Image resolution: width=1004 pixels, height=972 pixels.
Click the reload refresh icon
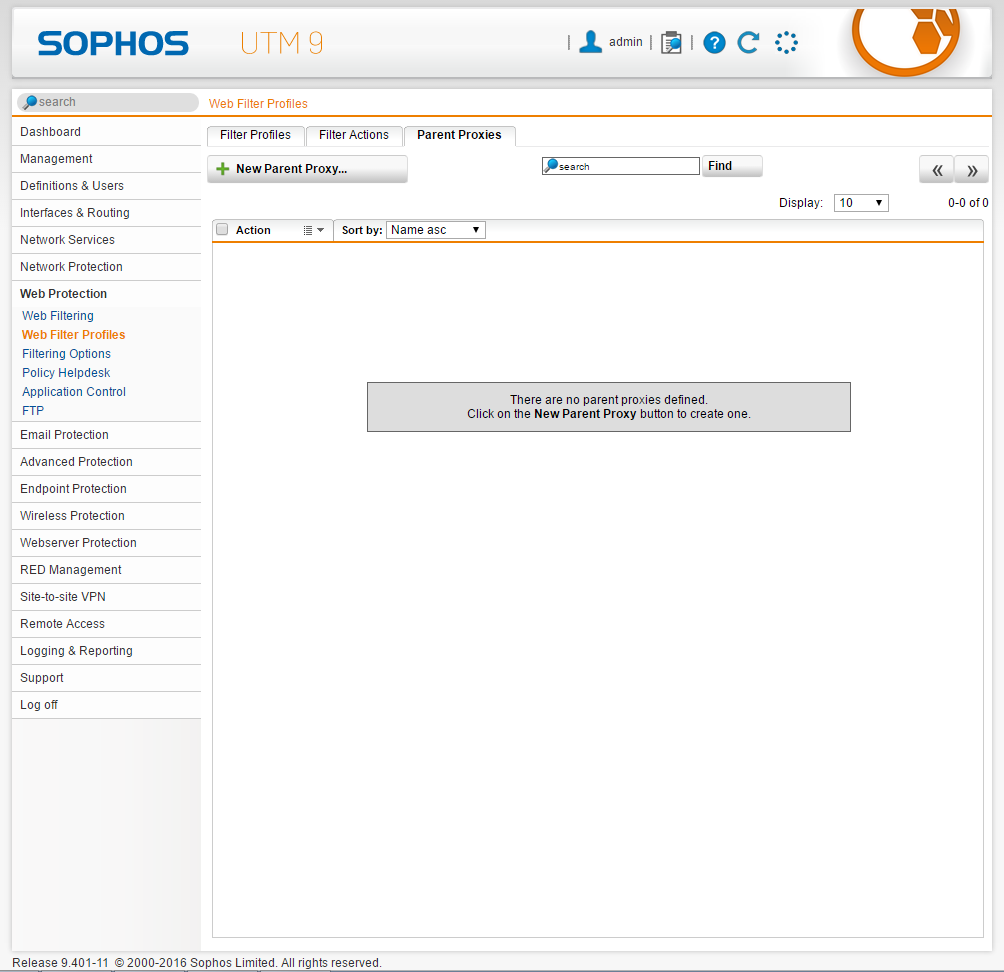pos(749,43)
